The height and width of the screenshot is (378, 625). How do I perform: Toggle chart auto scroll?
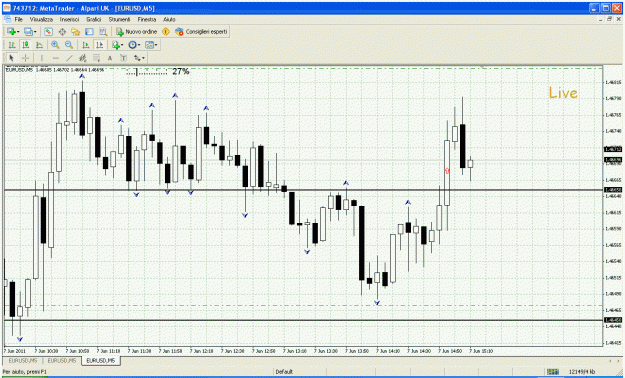[x=86, y=45]
